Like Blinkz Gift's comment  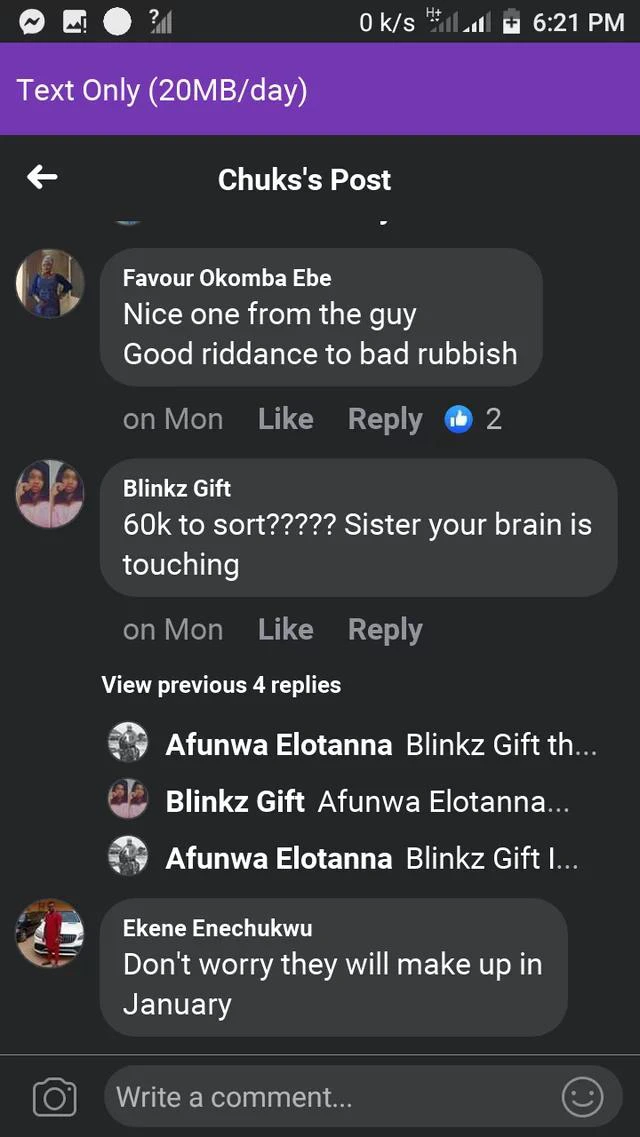click(x=285, y=629)
